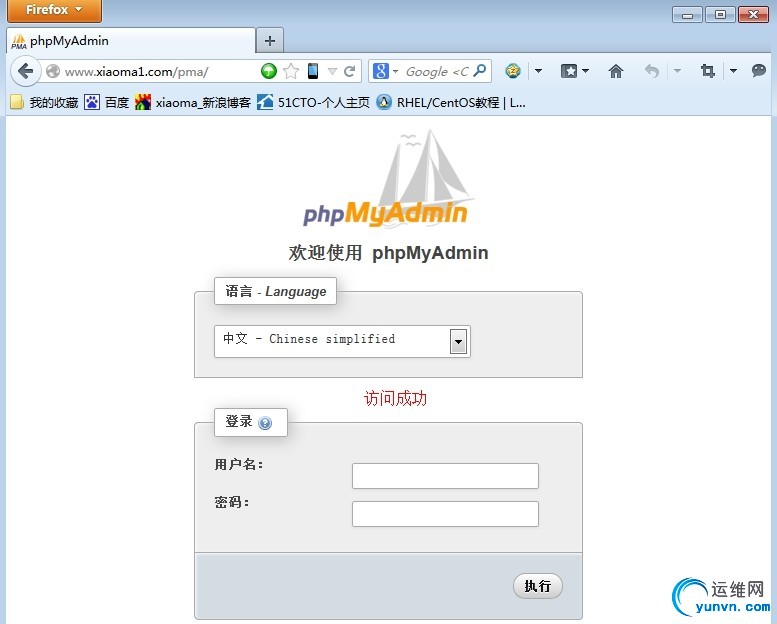Screen dimensions: 777x624
Task: Click the crop screenshot tool icon
Action: [708, 71]
